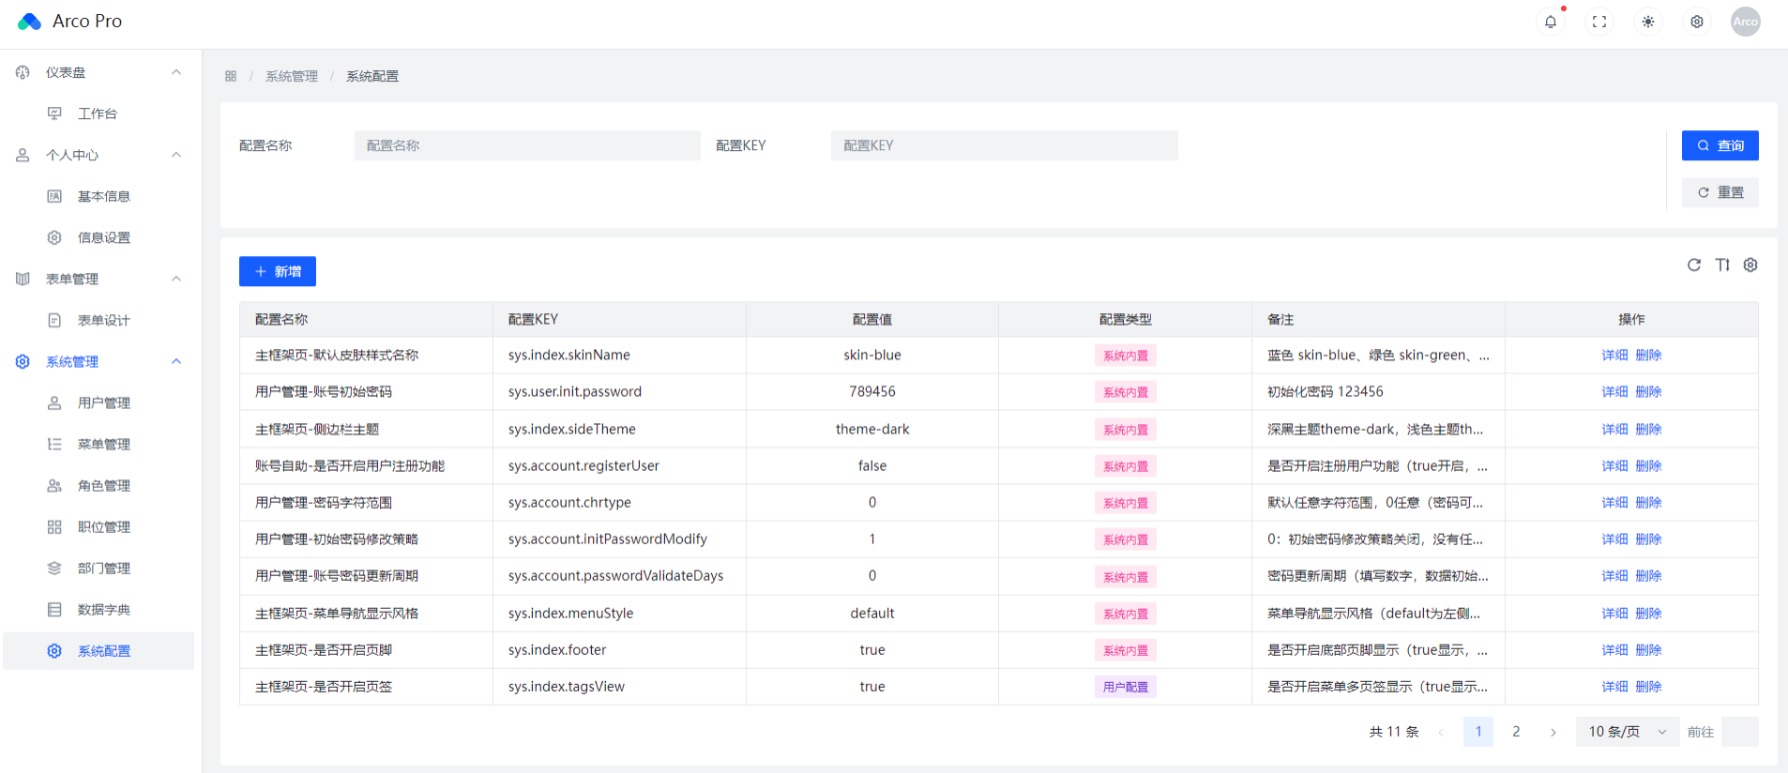The width and height of the screenshot is (1788, 773).
Task: Click the 数据字典 table icon
Action: click(55, 610)
